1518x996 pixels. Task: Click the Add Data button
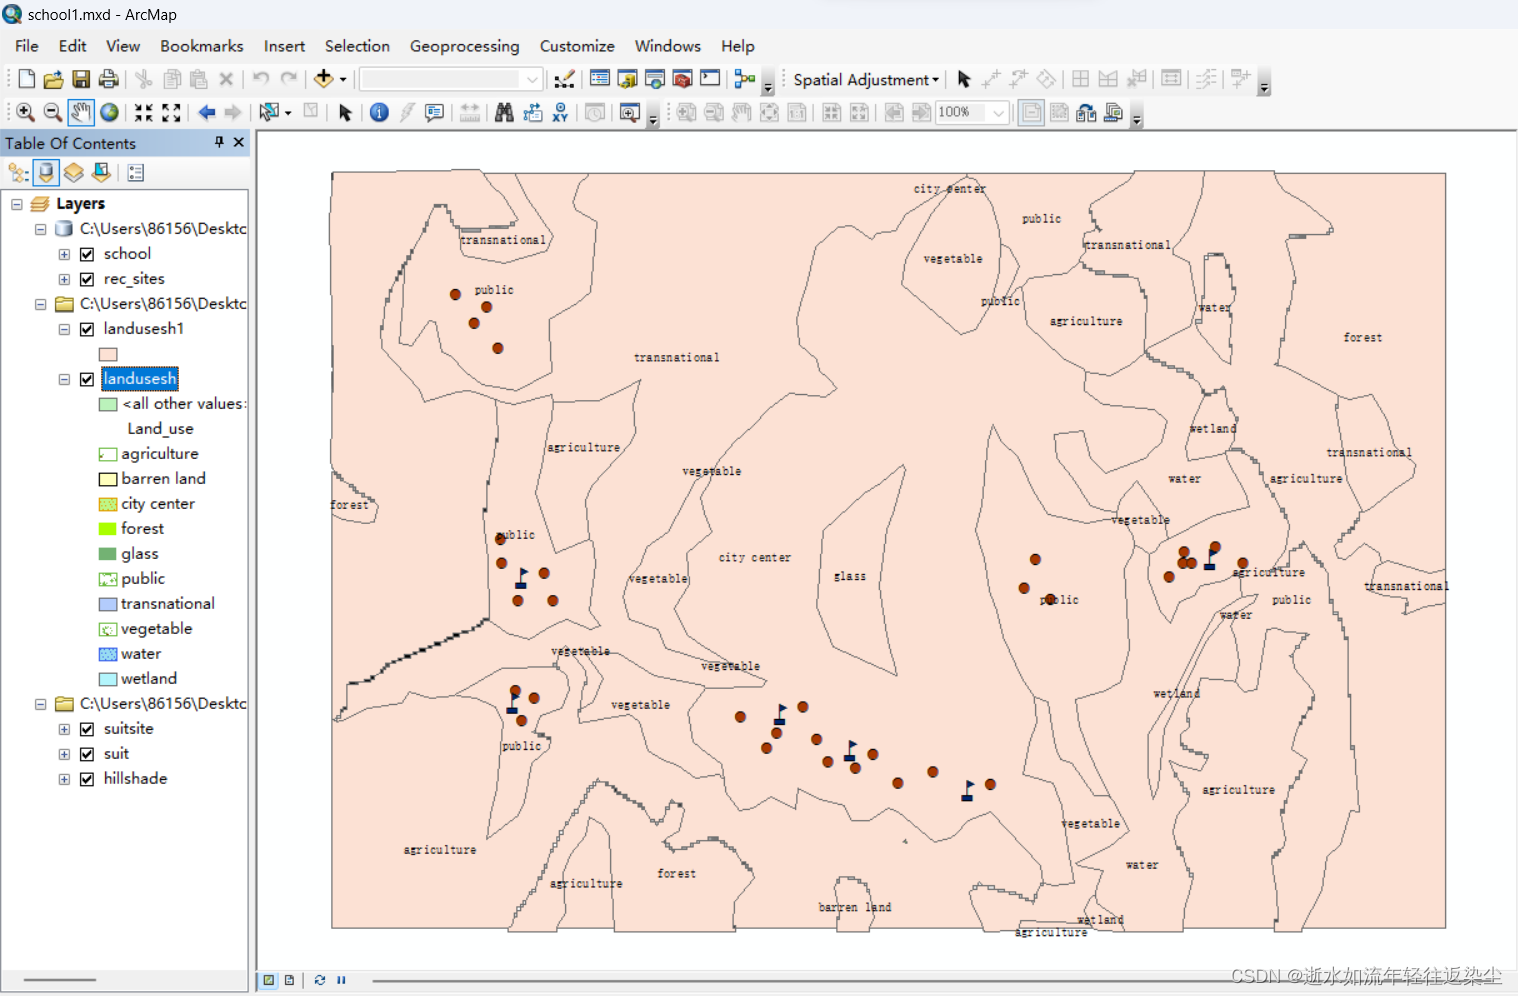pyautogui.click(x=323, y=79)
